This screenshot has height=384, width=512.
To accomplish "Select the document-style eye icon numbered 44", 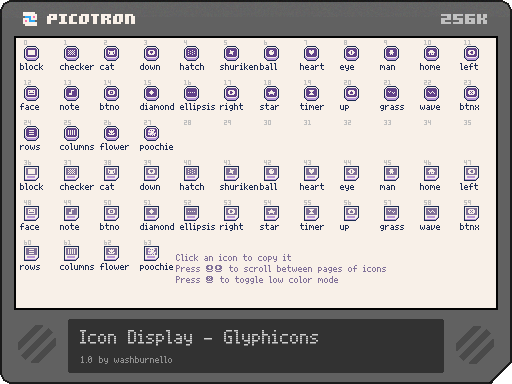I will tap(351, 173).
